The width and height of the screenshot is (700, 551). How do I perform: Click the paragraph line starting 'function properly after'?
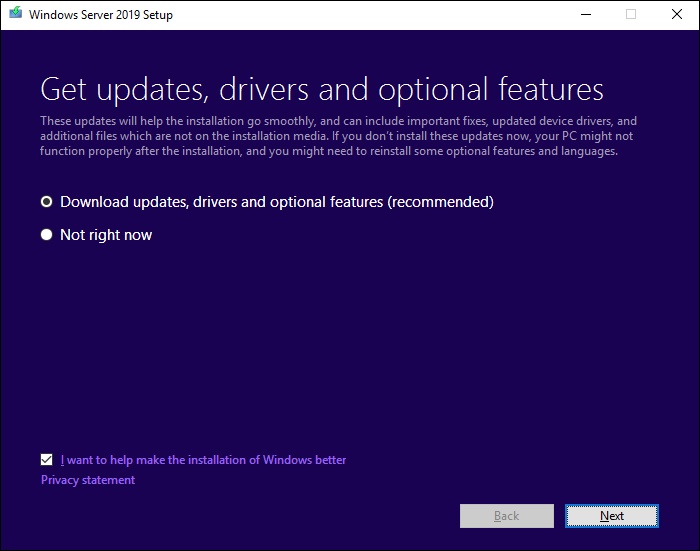pyautogui.click(x=328, y=151)
